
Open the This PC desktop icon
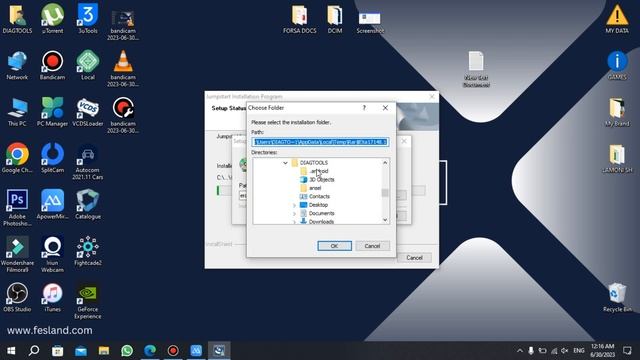[x=17, y=112]
